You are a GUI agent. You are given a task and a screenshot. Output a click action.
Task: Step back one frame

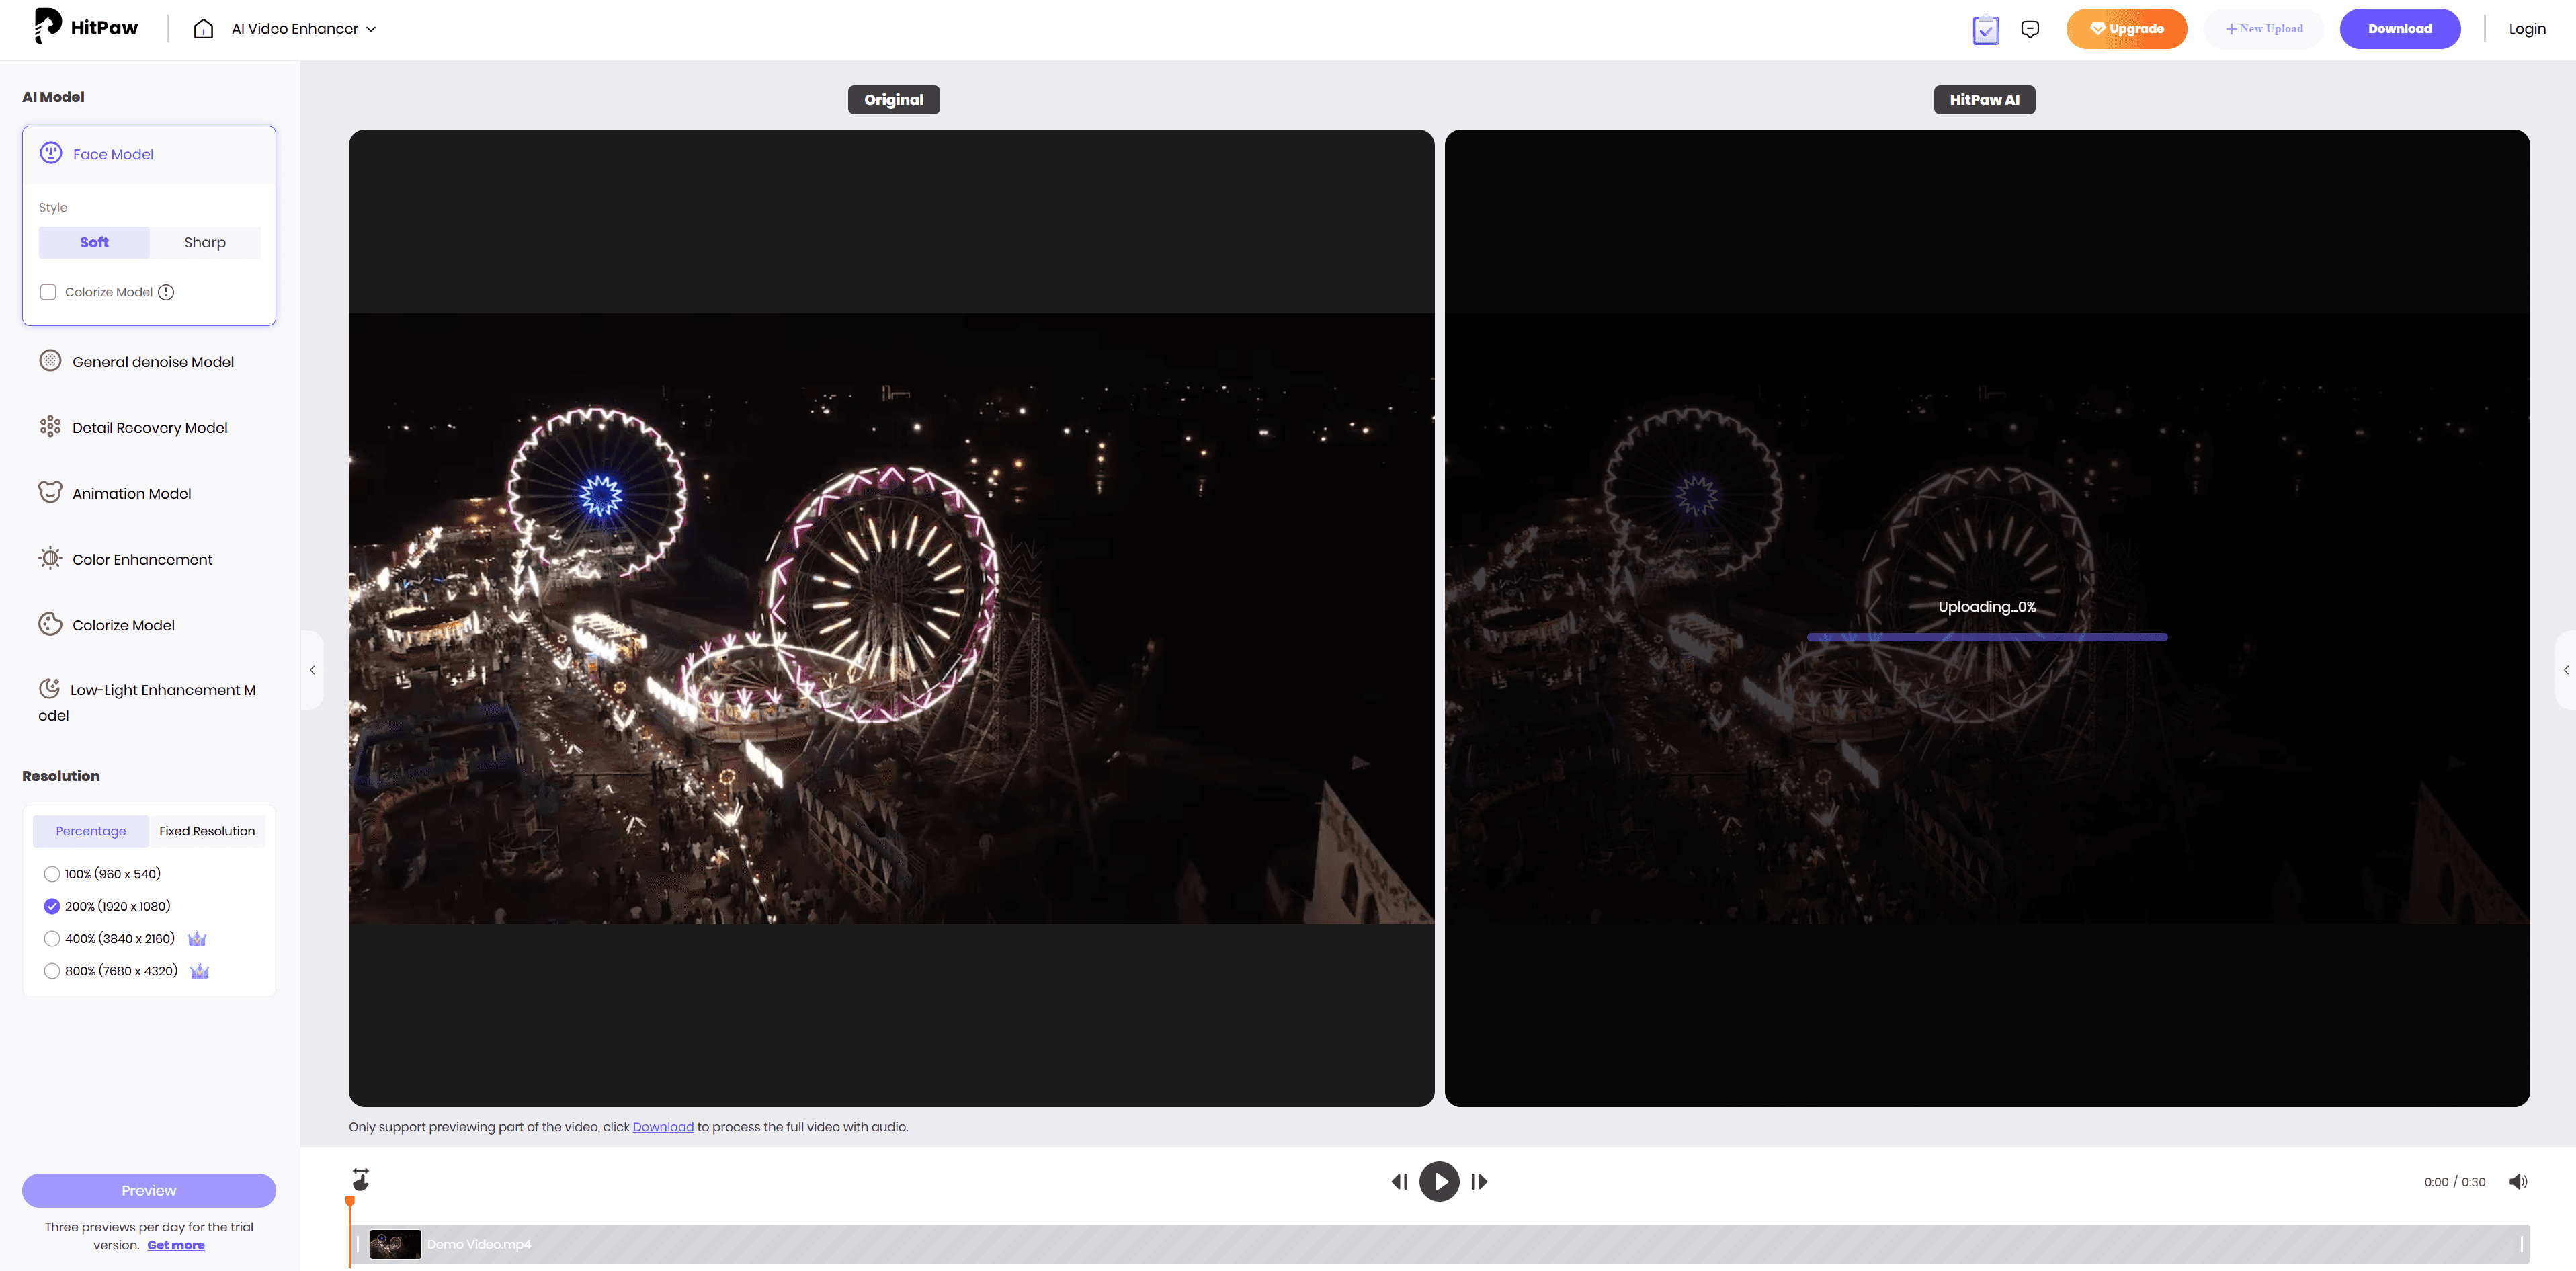tap(1400, 1182)
